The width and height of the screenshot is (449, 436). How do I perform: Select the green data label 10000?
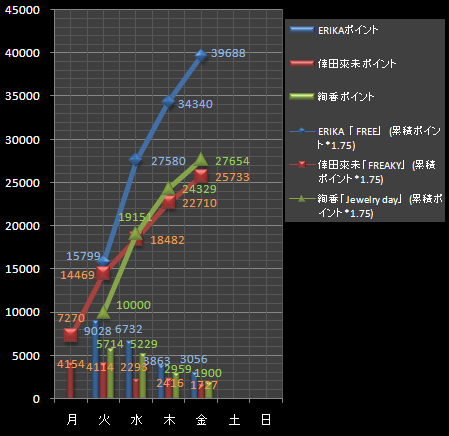(x=134, y=305)
